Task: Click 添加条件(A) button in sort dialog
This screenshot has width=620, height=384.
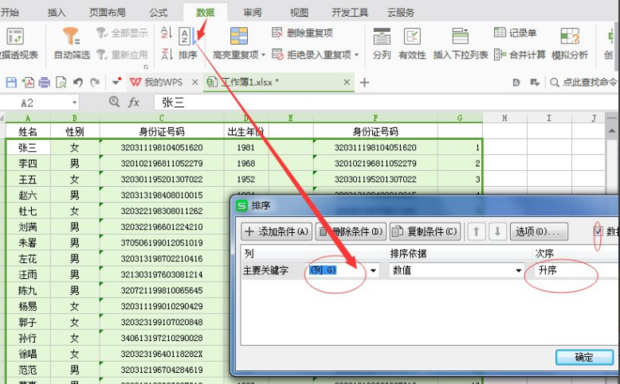Action: 276,231
